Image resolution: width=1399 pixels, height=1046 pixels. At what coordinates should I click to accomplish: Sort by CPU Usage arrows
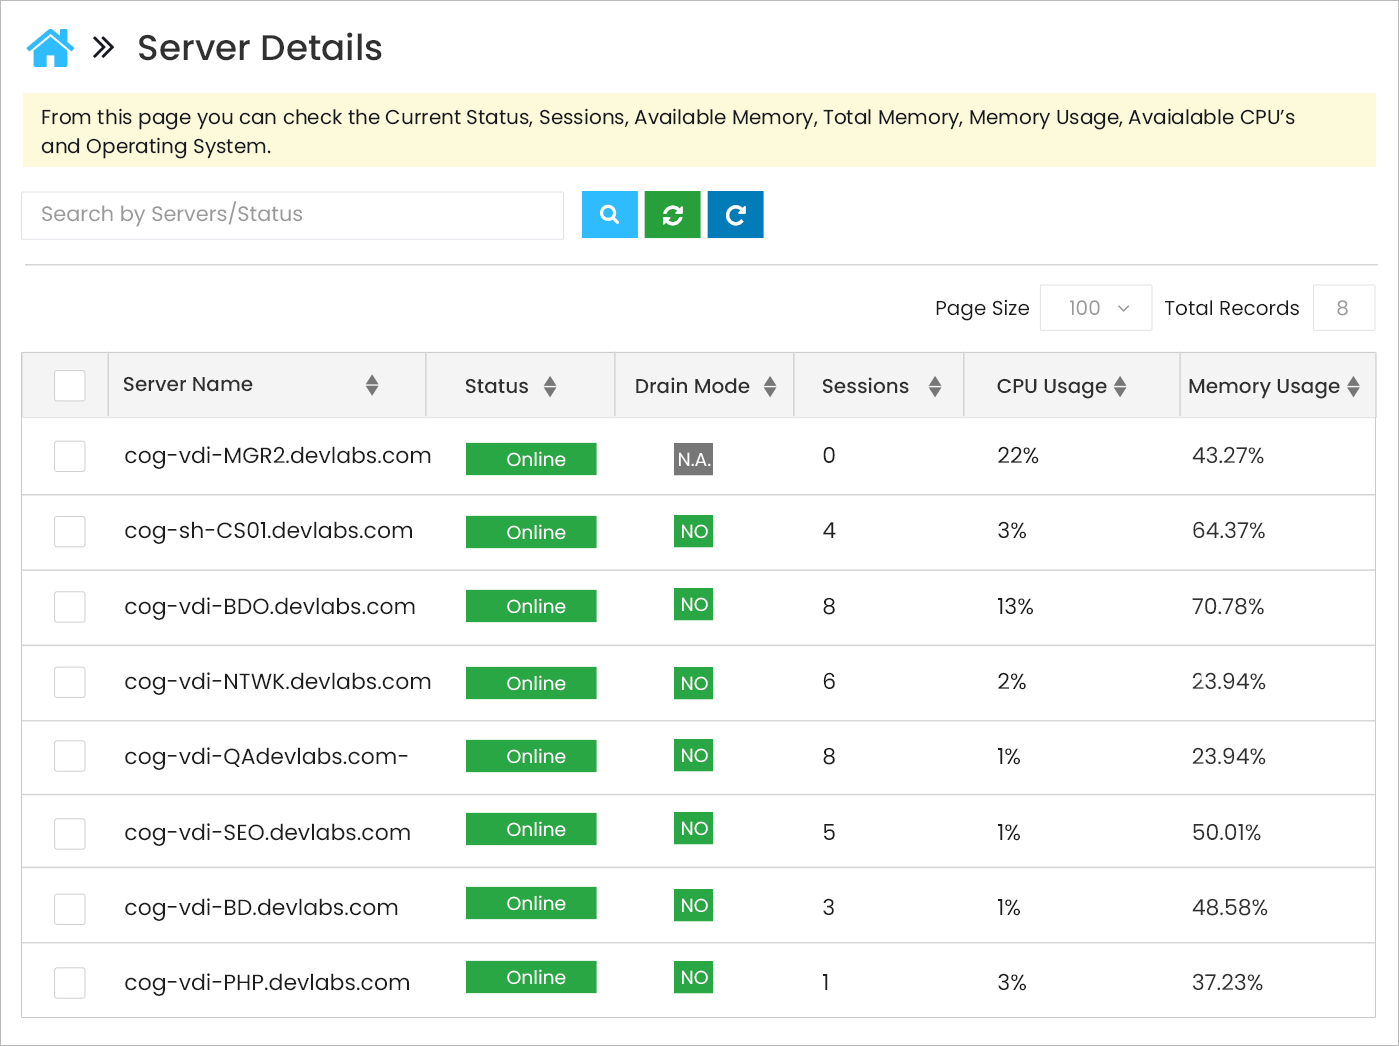(1120, 386)
